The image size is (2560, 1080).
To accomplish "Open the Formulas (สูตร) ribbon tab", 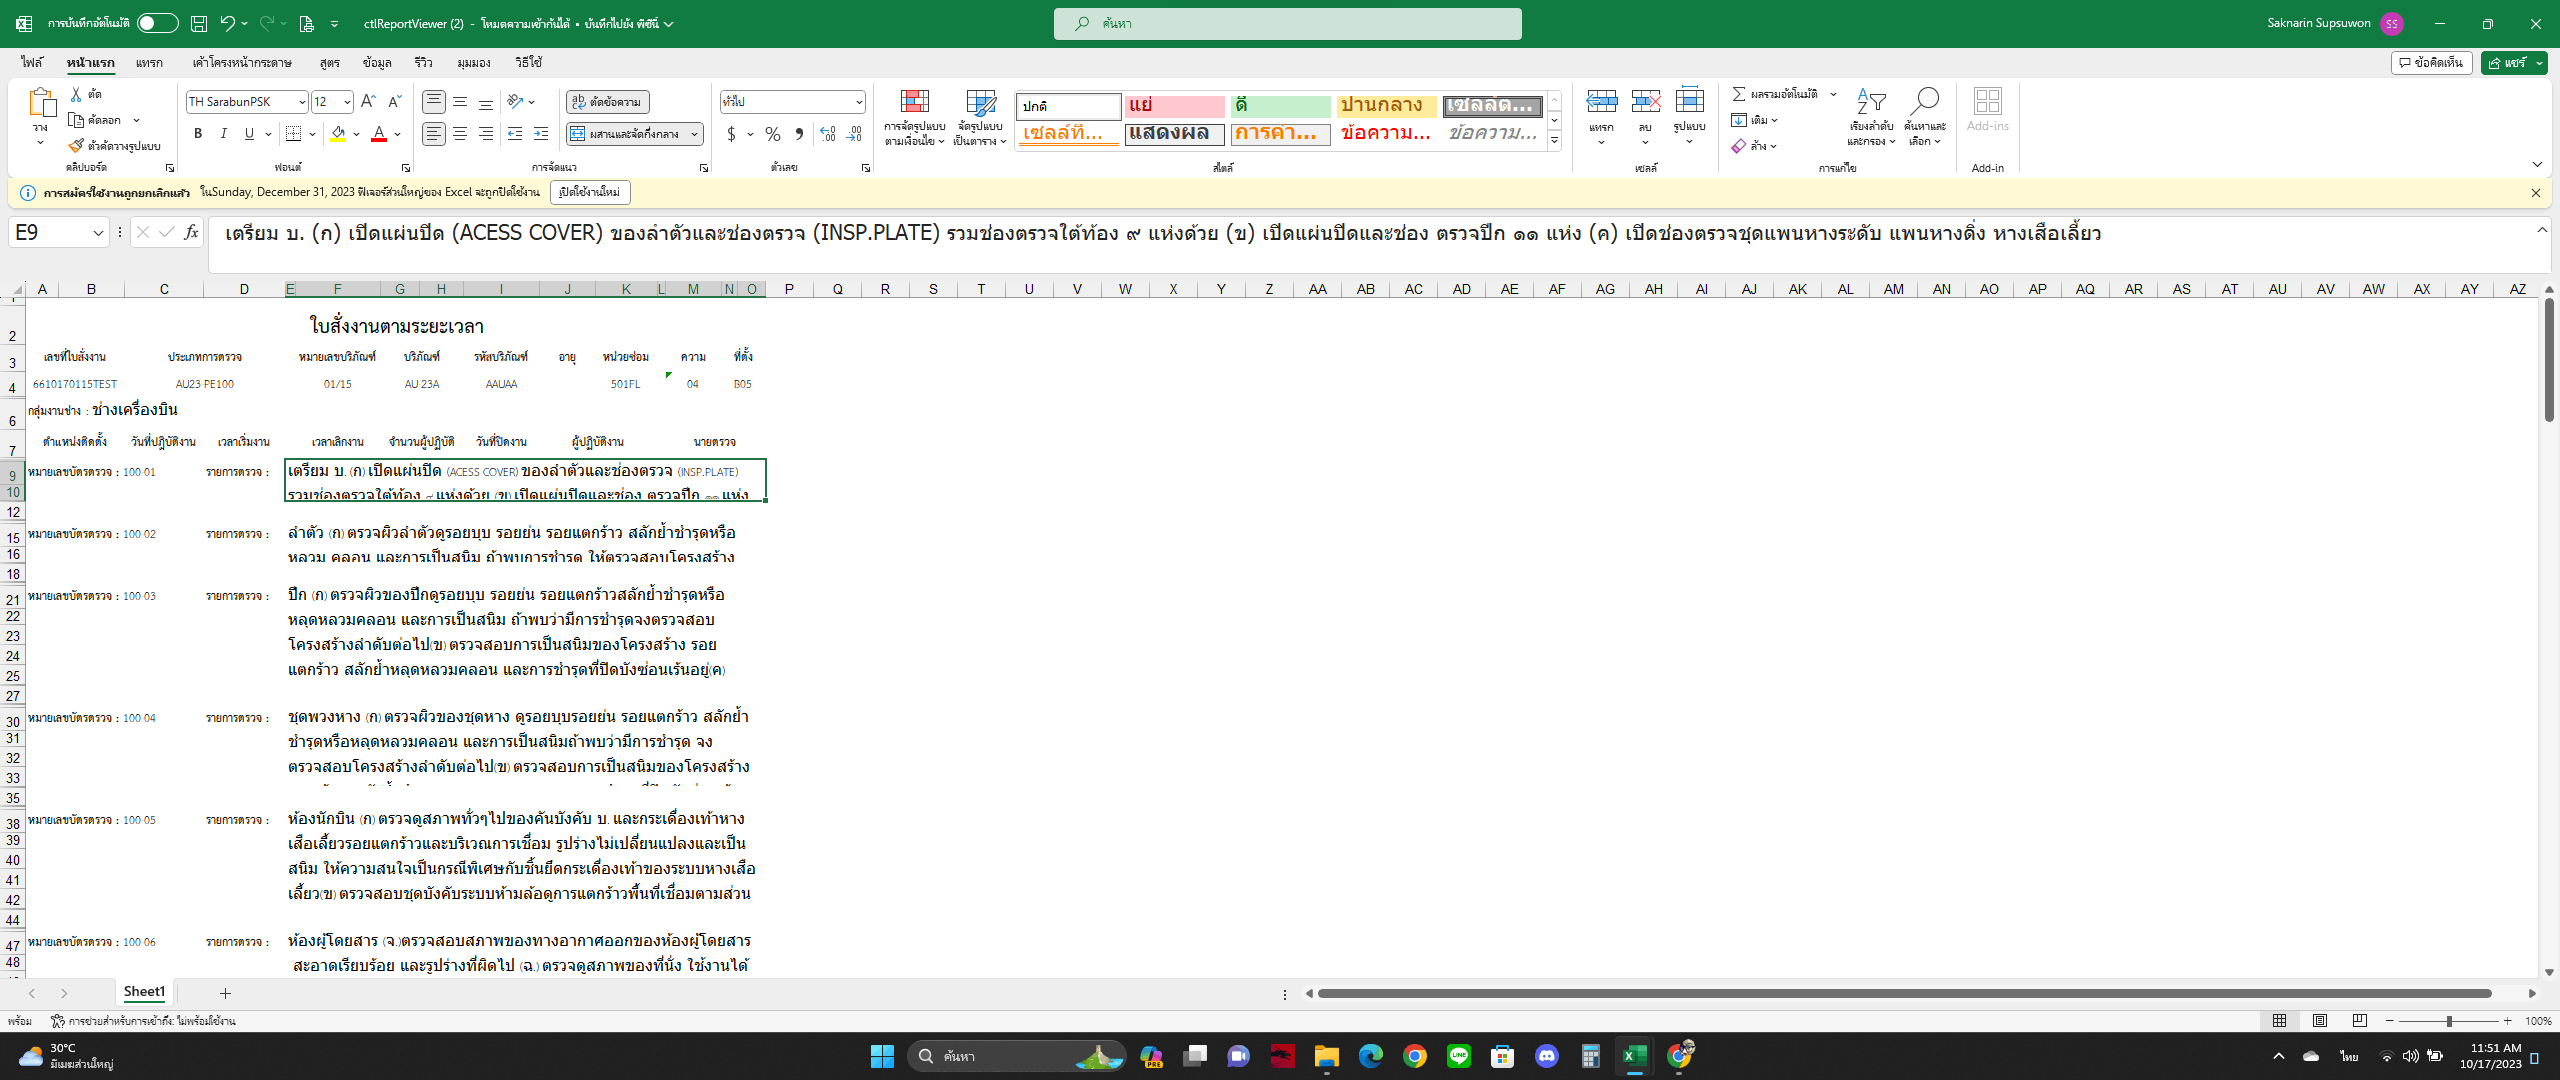I will pyautogui.click(x=329, y=63).
